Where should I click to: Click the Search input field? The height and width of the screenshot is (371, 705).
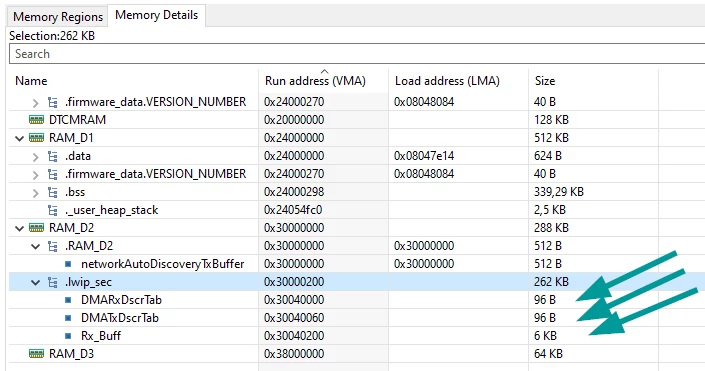point(357,54)
